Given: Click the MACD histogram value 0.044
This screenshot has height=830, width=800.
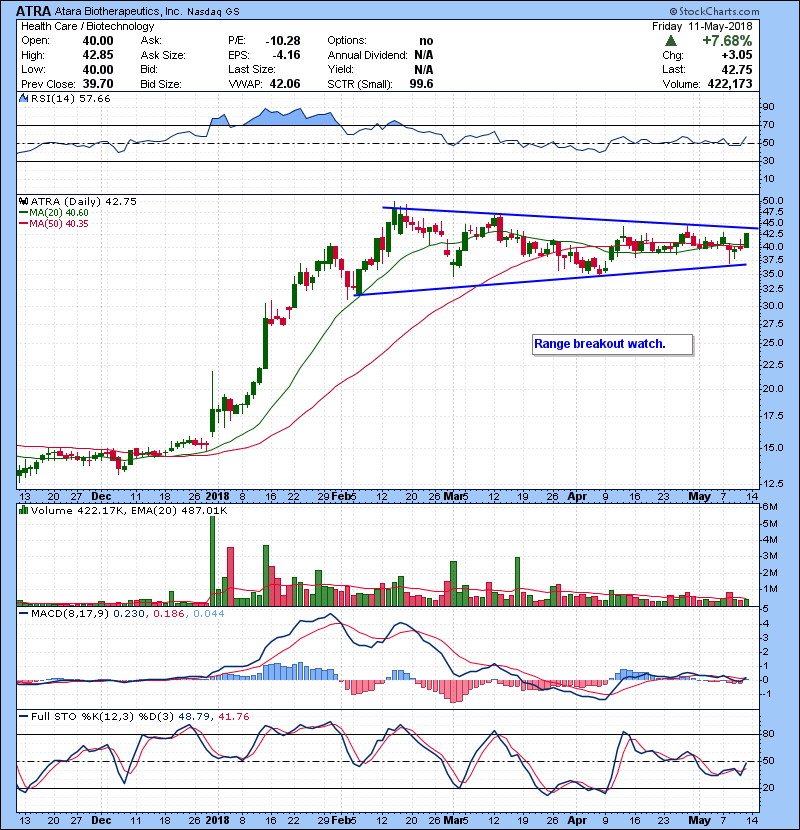Looking at the screenshot, I should pos(209,614).
